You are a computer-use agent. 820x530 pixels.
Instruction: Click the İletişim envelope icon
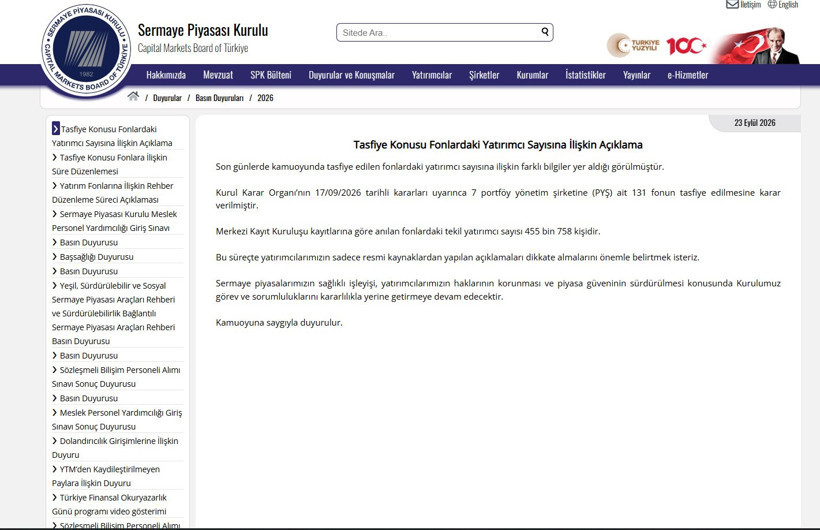pyautogui.click(x=732, y=5)
